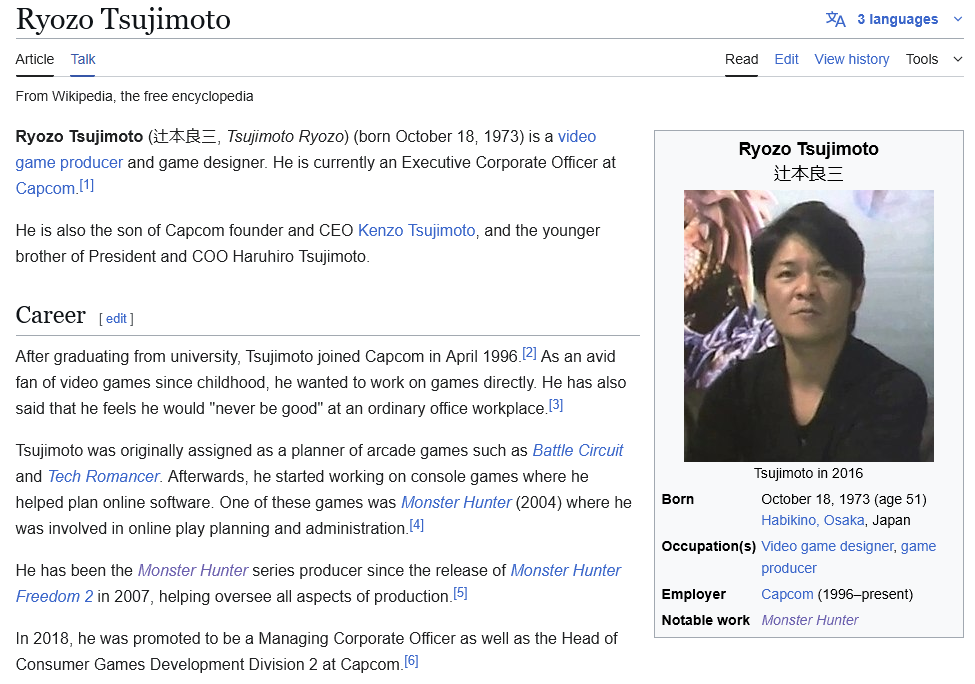The height and width of the screenshot is (684, 975).
Task: Expand the languages chevron arrow
Action: click(x=958, y=19)
